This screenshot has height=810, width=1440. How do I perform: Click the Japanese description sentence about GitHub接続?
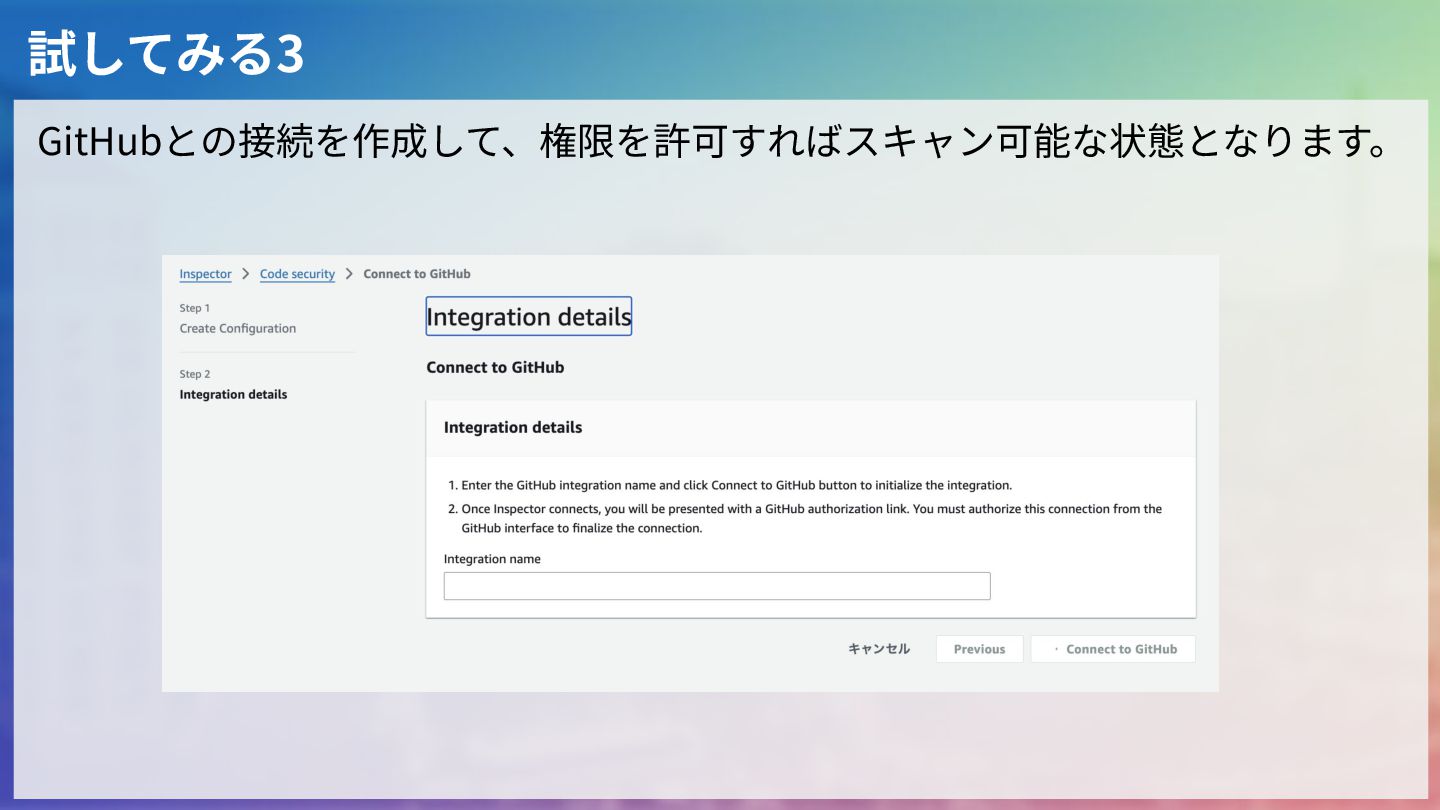(x=714, y=142)
